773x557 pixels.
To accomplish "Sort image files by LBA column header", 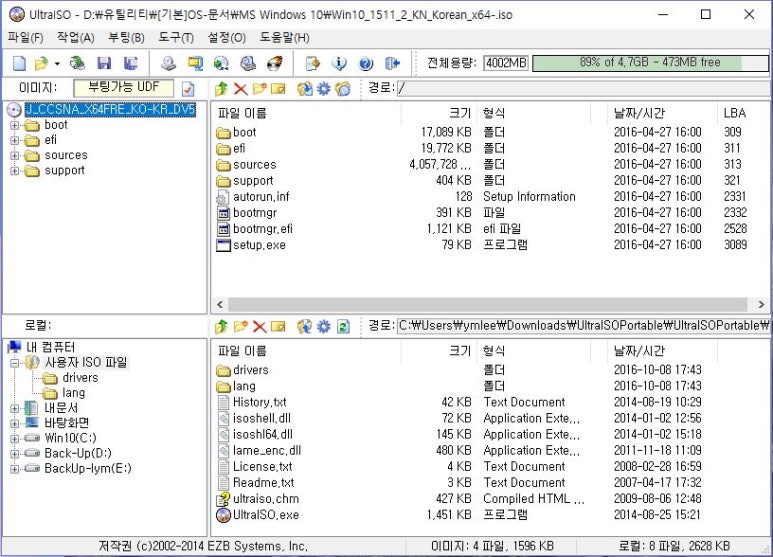I will pyautogui.click(x=735, y=113).
